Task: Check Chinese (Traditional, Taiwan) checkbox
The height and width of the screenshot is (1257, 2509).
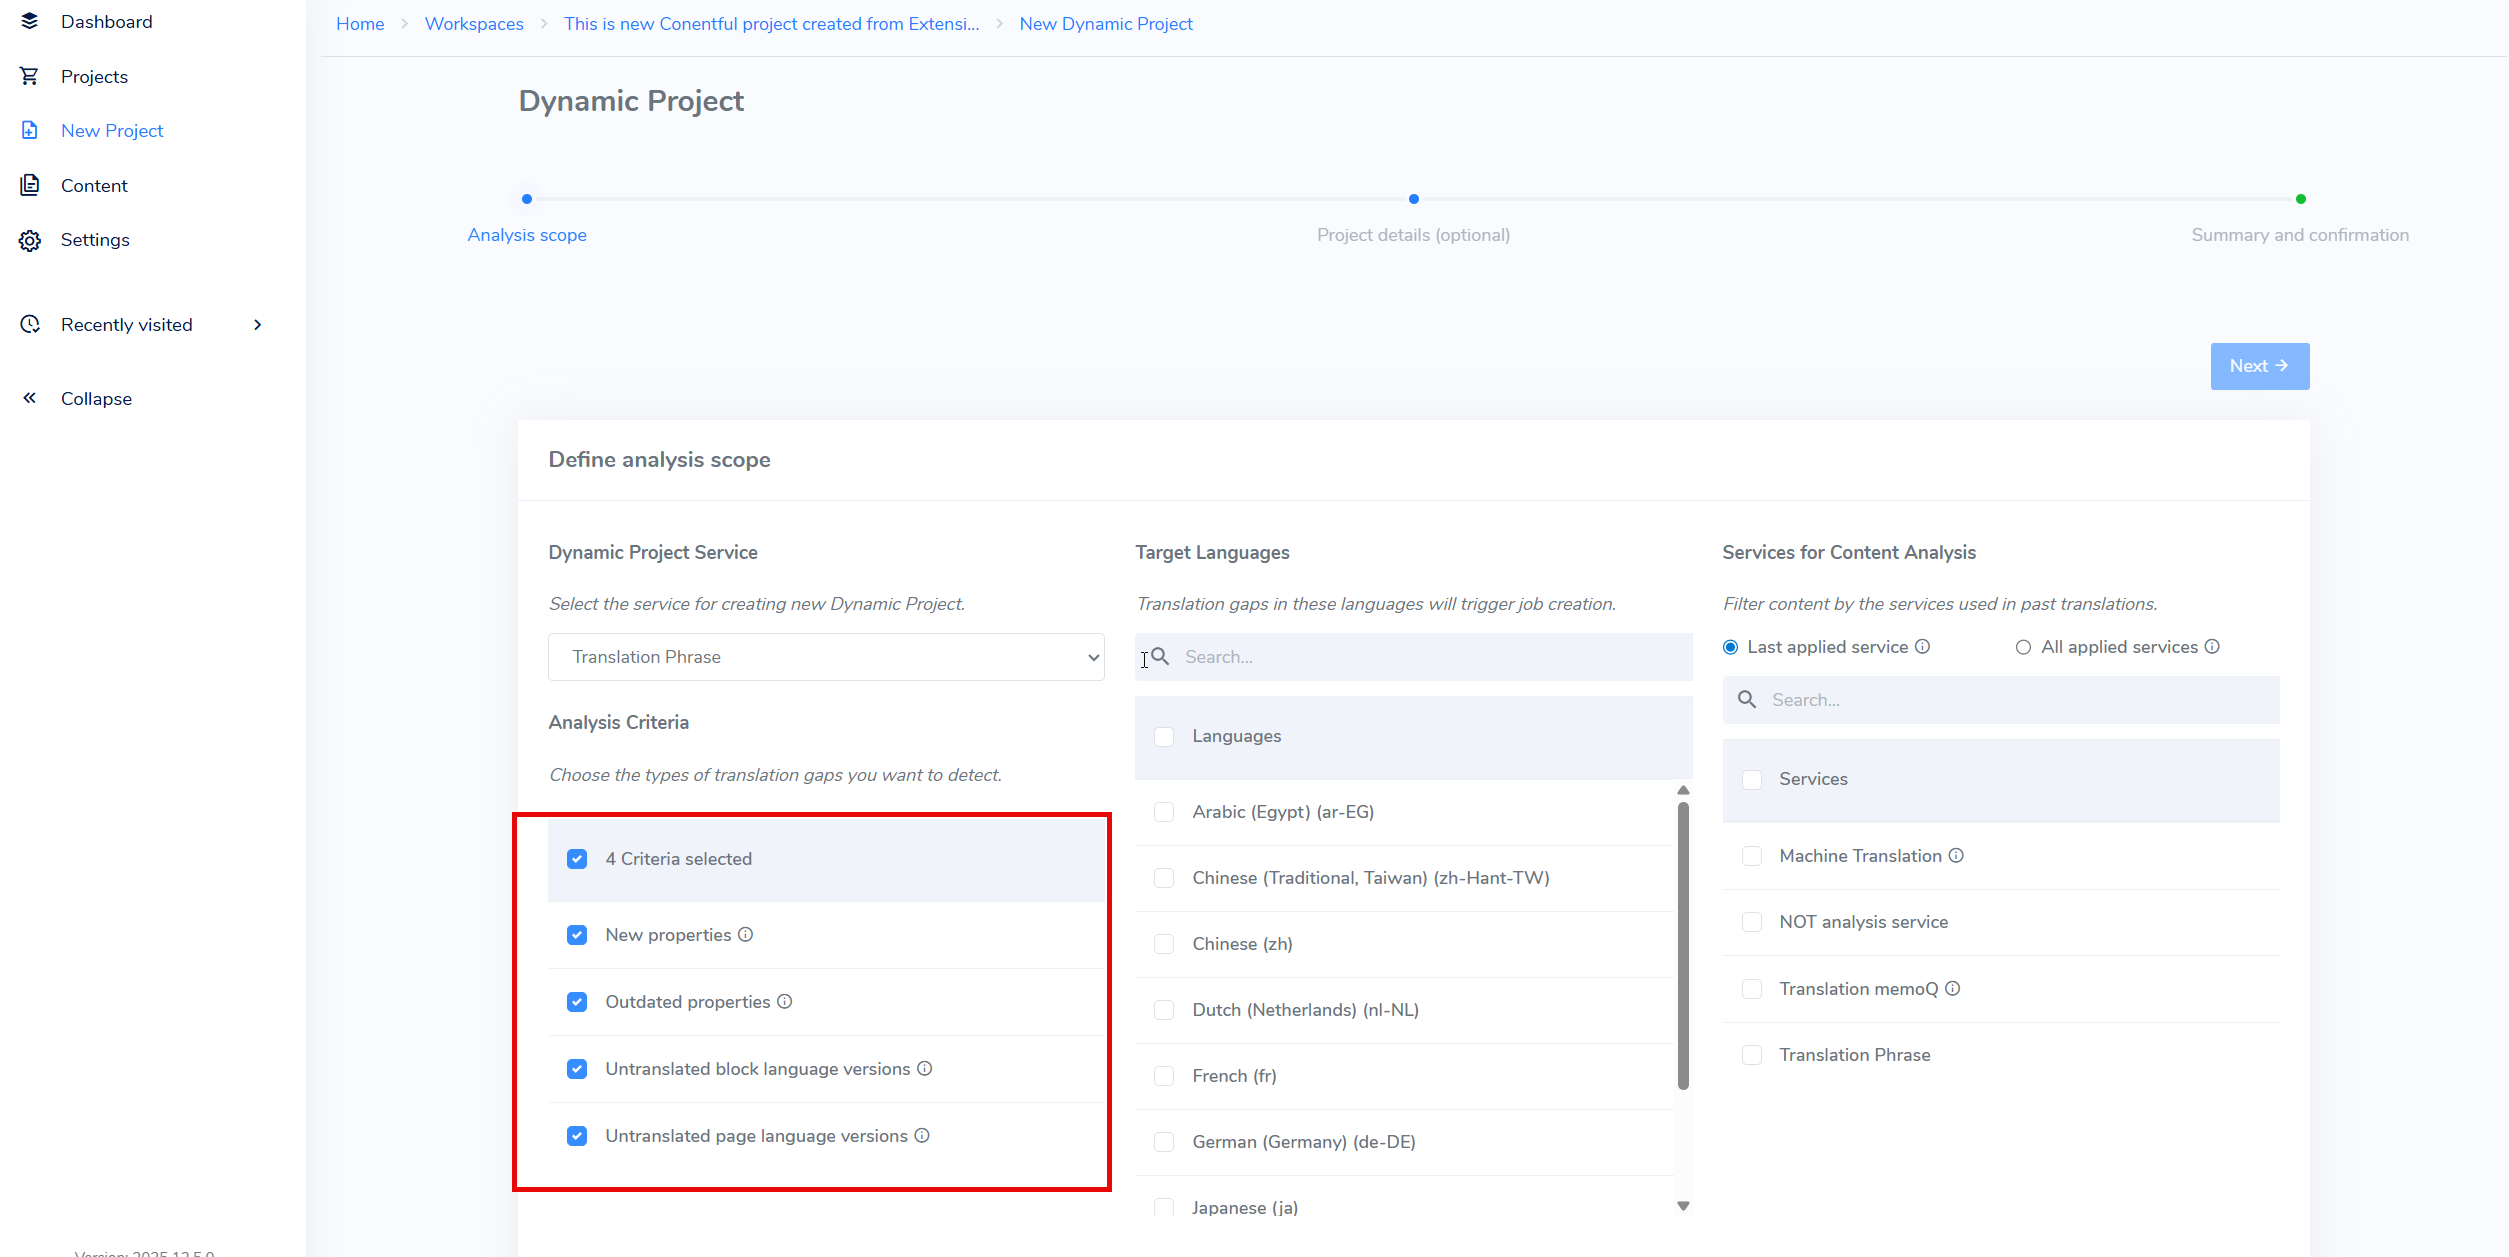Action: [x=1164, y=878]
